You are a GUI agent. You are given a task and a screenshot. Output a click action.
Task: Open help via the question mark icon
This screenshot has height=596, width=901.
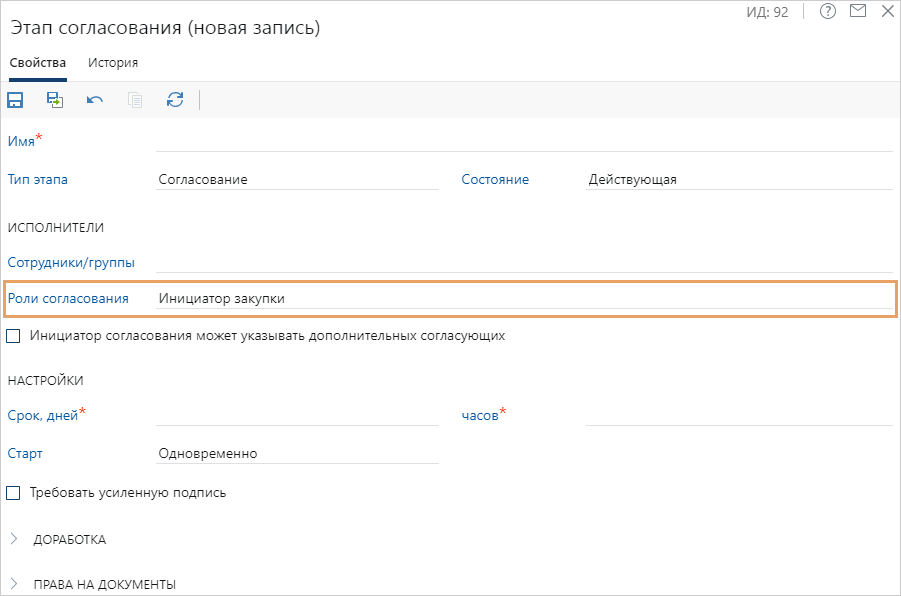[826, 12]
